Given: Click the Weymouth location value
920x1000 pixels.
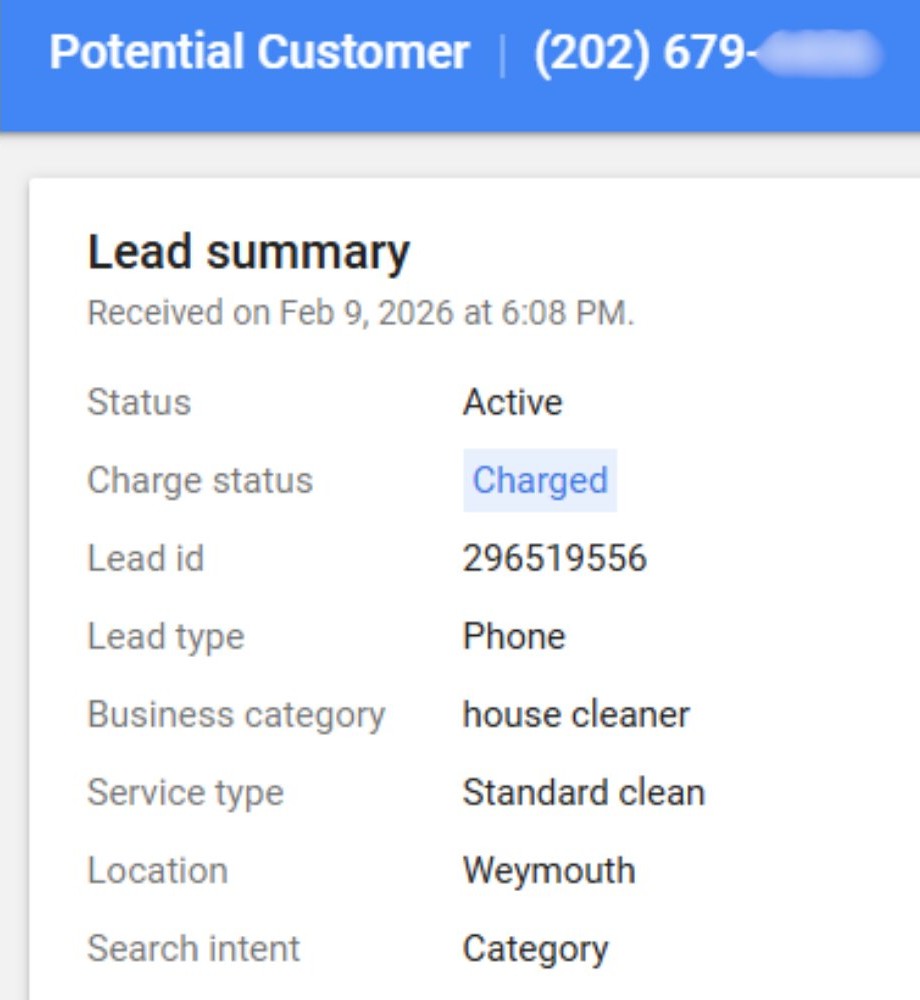Looking at the screenshot, I should [548, 871].
